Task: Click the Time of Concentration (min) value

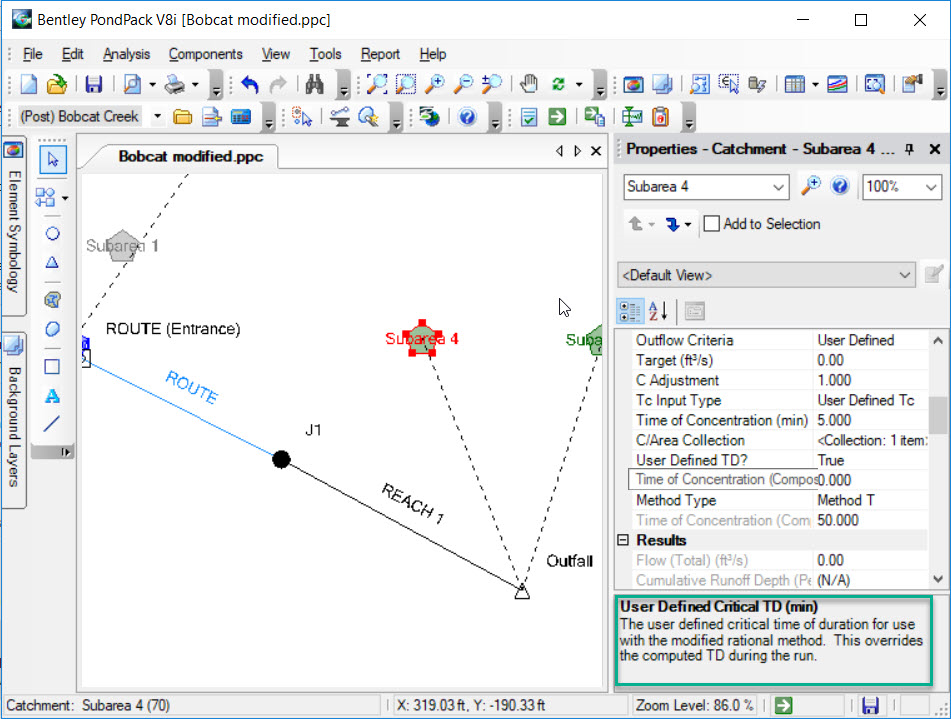Action: point(870,420)
